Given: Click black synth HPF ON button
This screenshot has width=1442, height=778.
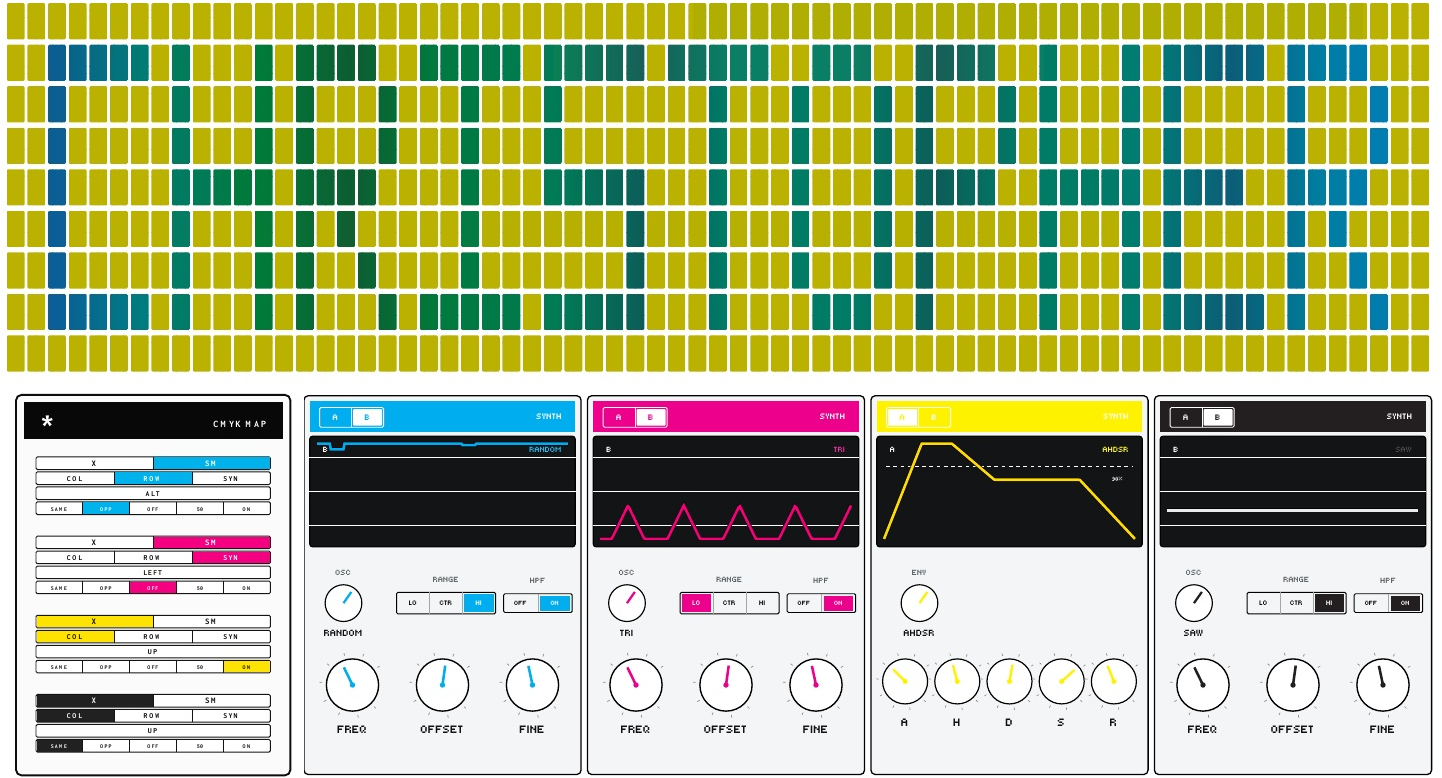Looking at the screenshot, I should coord(1405,603).
